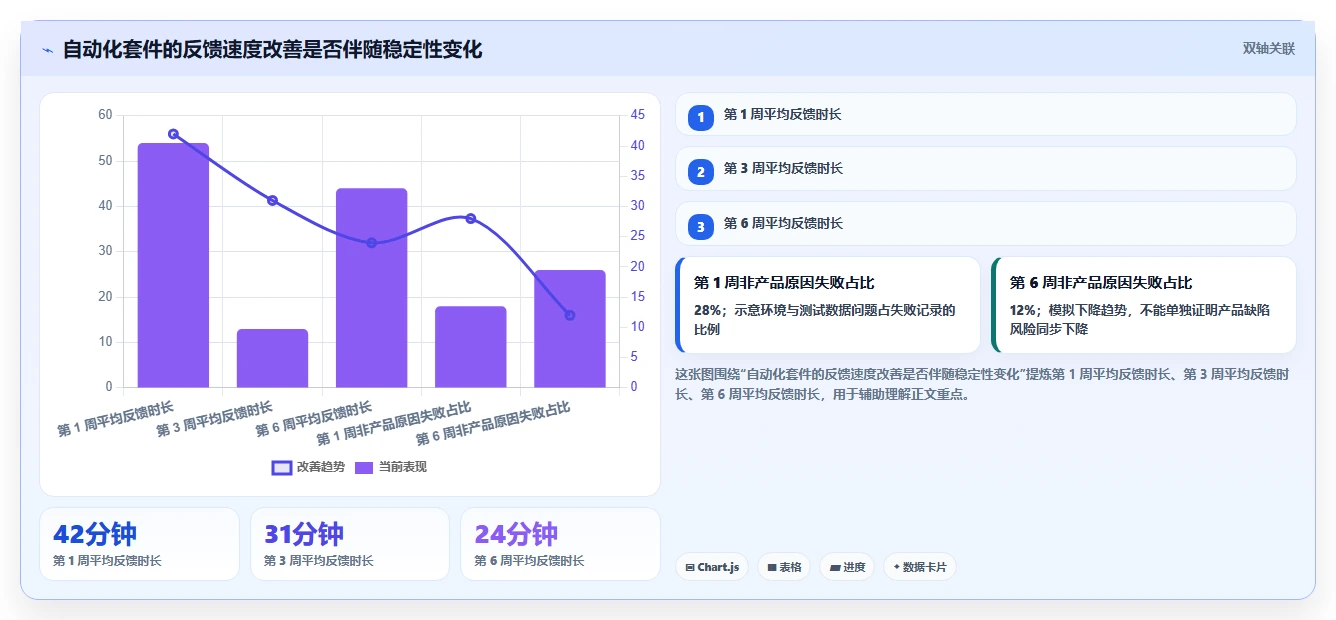Click the 进度 tag
The height and width of the screenshot is (620, 1336).
pyautogui.click(x=847, y=567)
